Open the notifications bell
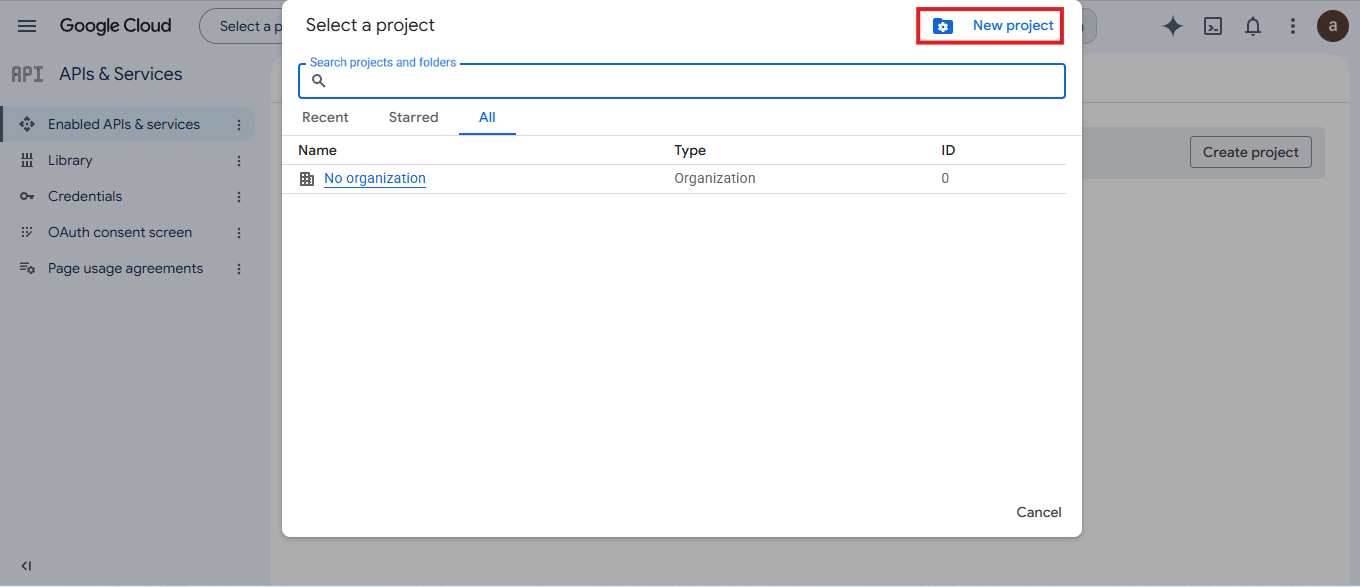The width and height of the screenshot is (1360, 587). (x=1252, y=27)
